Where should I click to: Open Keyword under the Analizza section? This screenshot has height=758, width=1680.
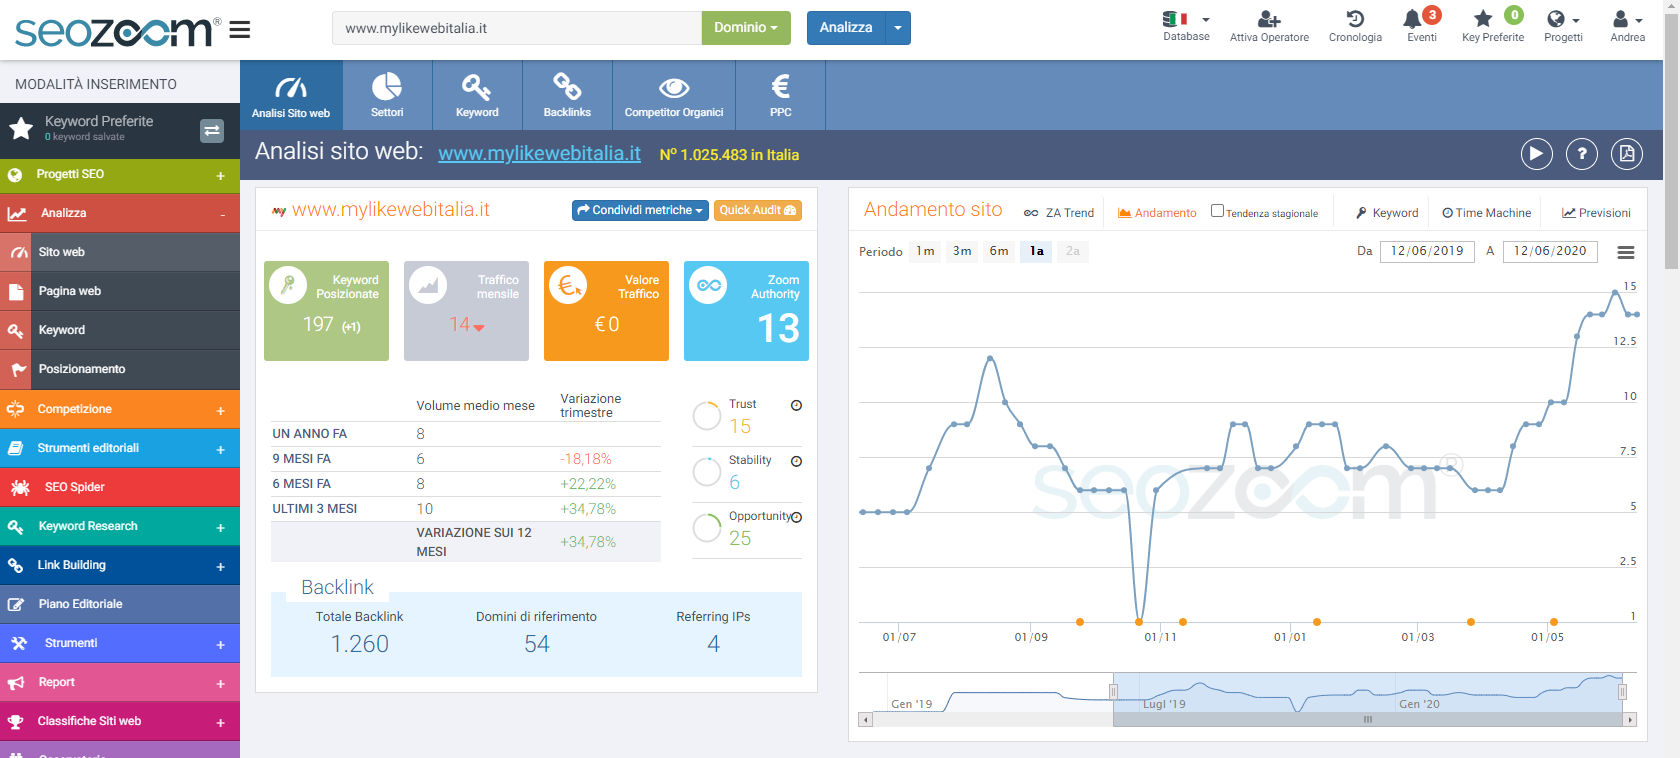(x=120, y=330)
